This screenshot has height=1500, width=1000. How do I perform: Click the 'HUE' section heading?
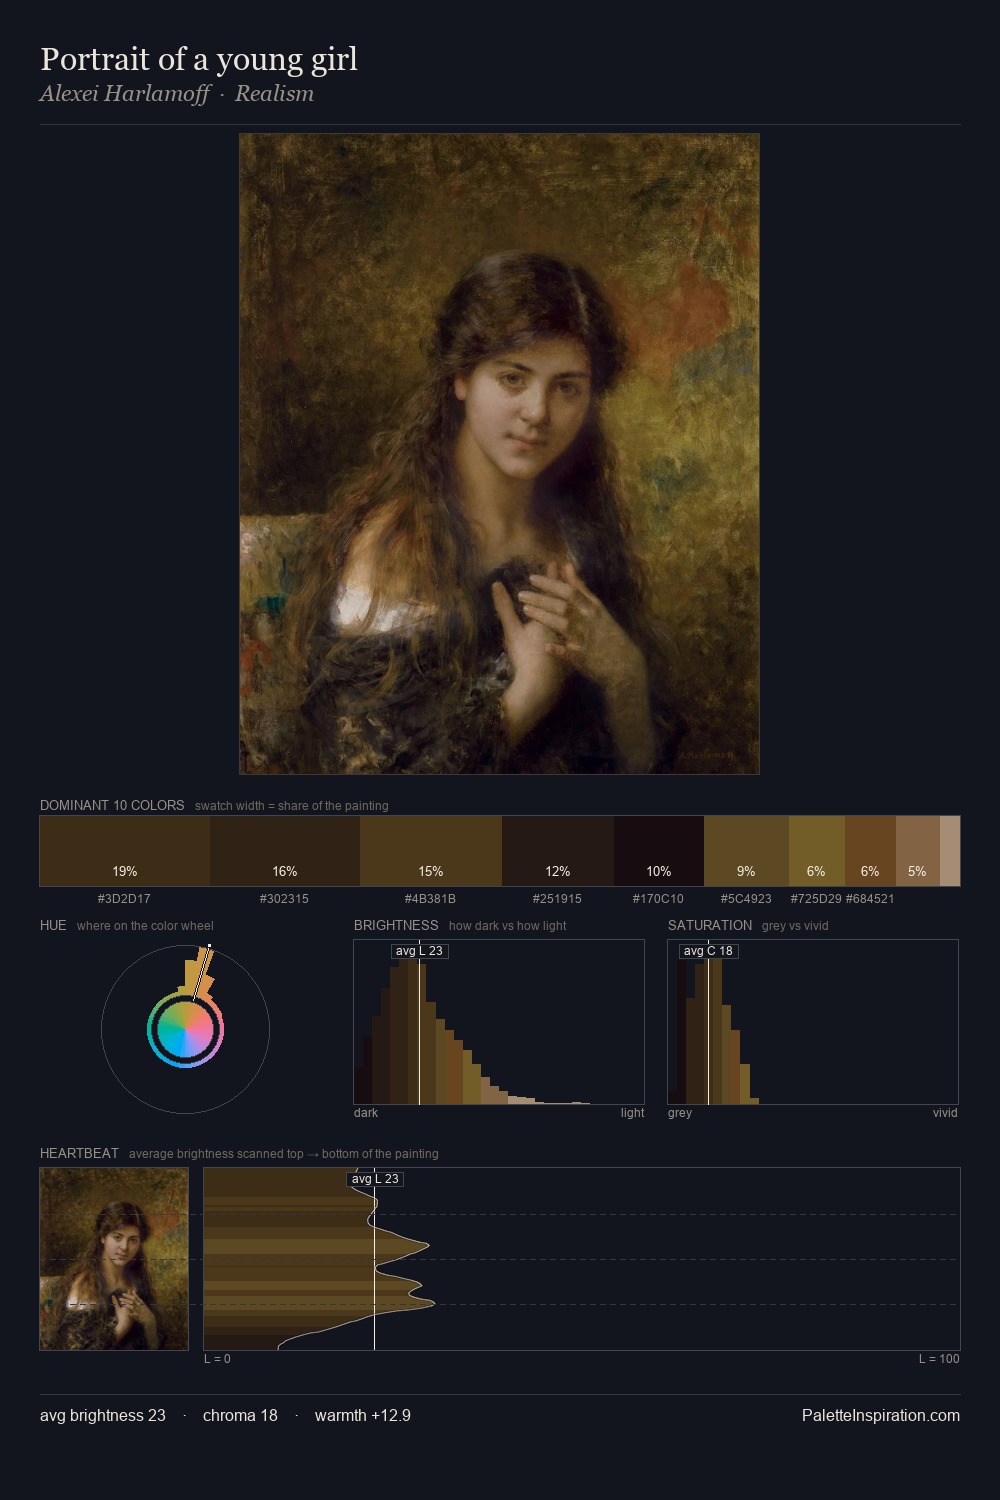click(53, 925)
